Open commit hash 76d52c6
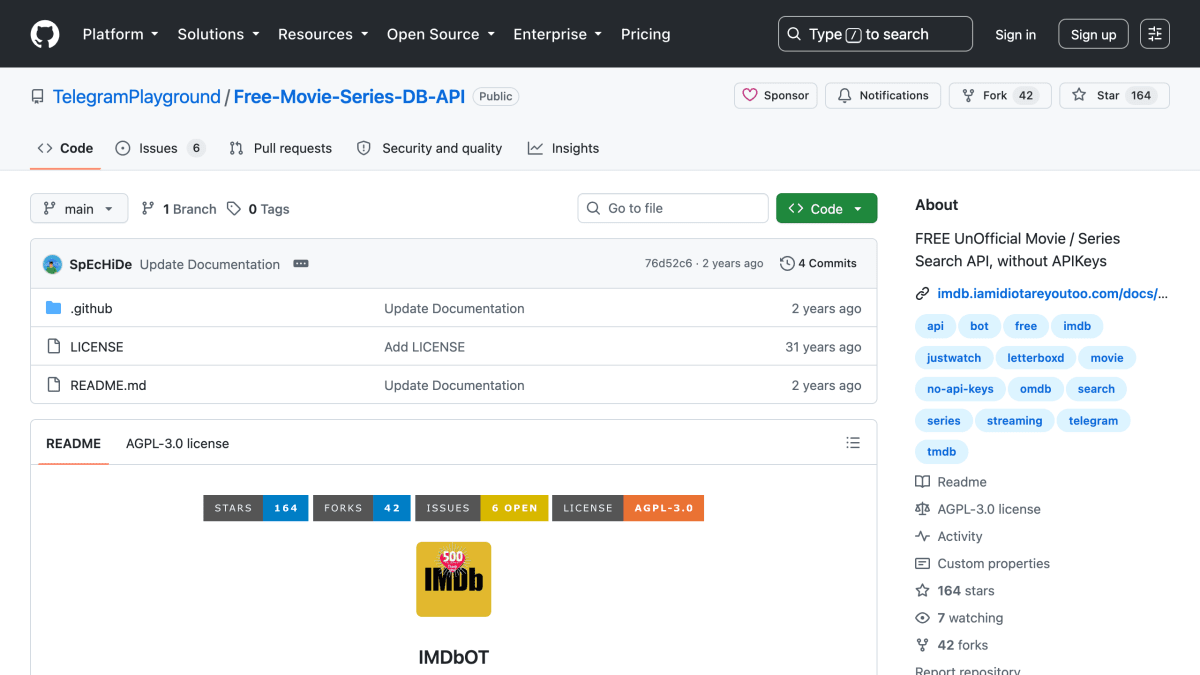Viewport: 1200px width, 675px height. tap(668, 264)
